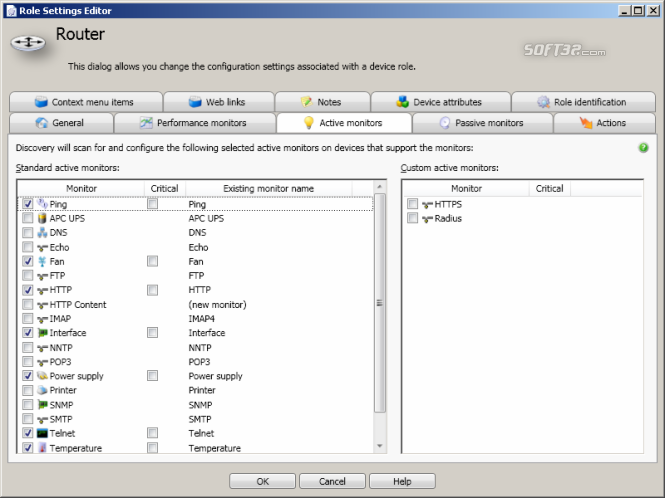The width and height of the screenshot is (665, 498).
Task: Switch to the General tab
Action: (61, 123)
